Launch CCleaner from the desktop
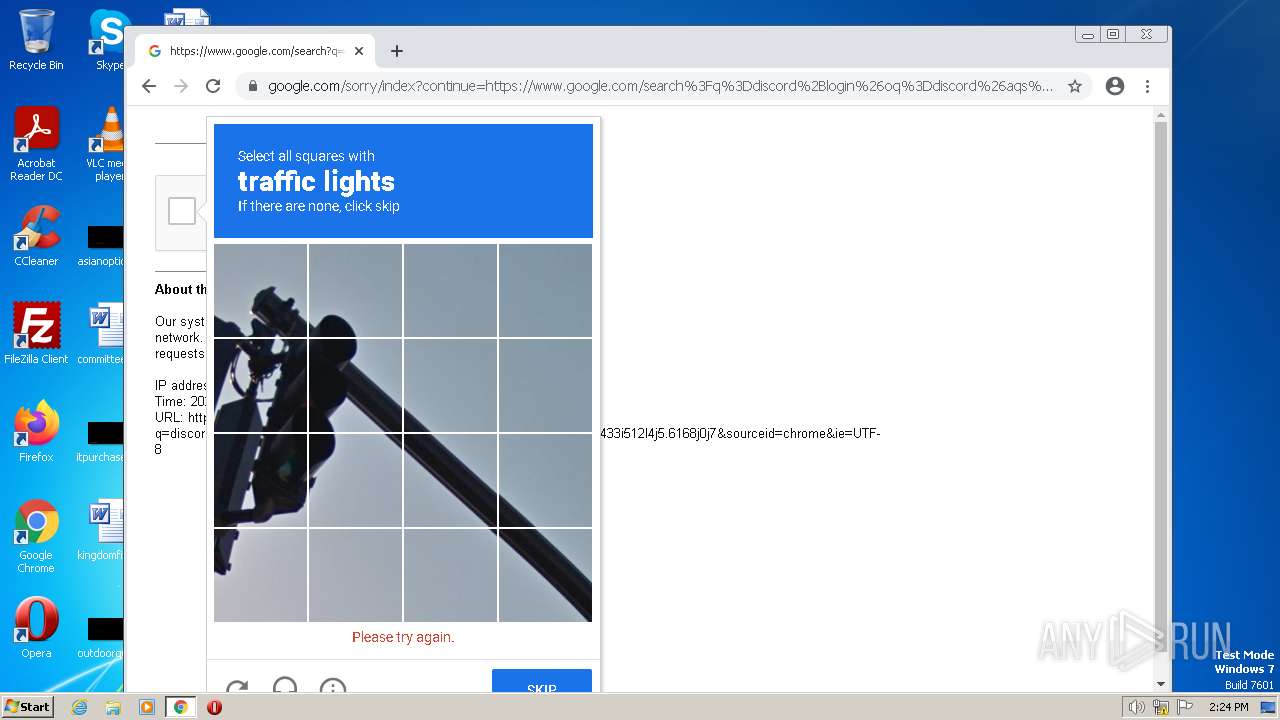 [x=36, y=237]
